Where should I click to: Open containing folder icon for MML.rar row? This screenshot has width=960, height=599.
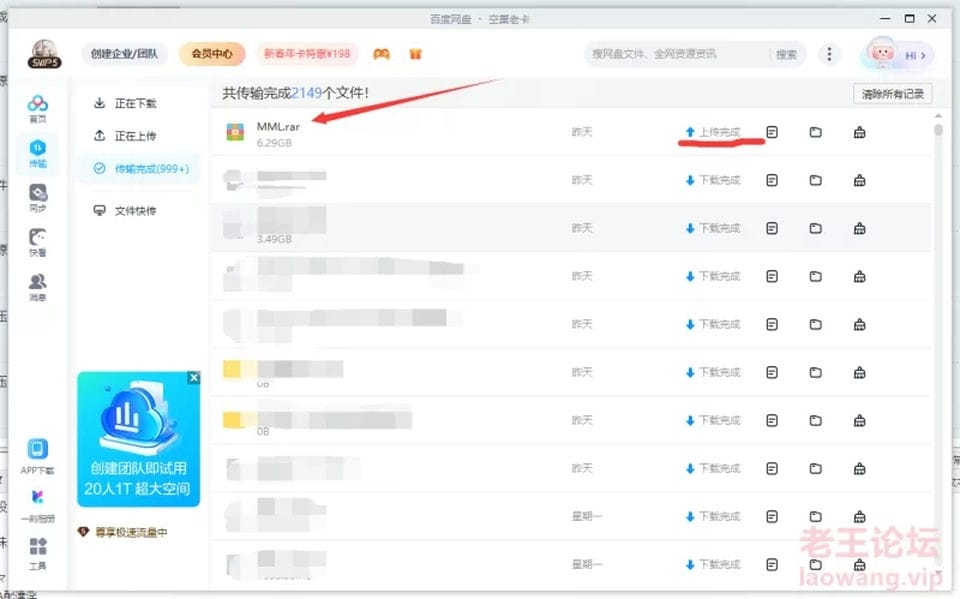(x=816, y=132)
